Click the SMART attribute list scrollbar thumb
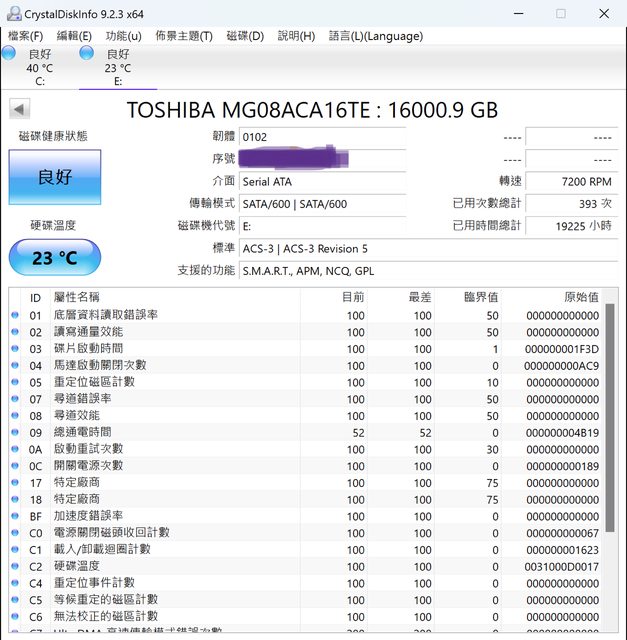This screenshot has height=640, width=627. coord(609,418)
